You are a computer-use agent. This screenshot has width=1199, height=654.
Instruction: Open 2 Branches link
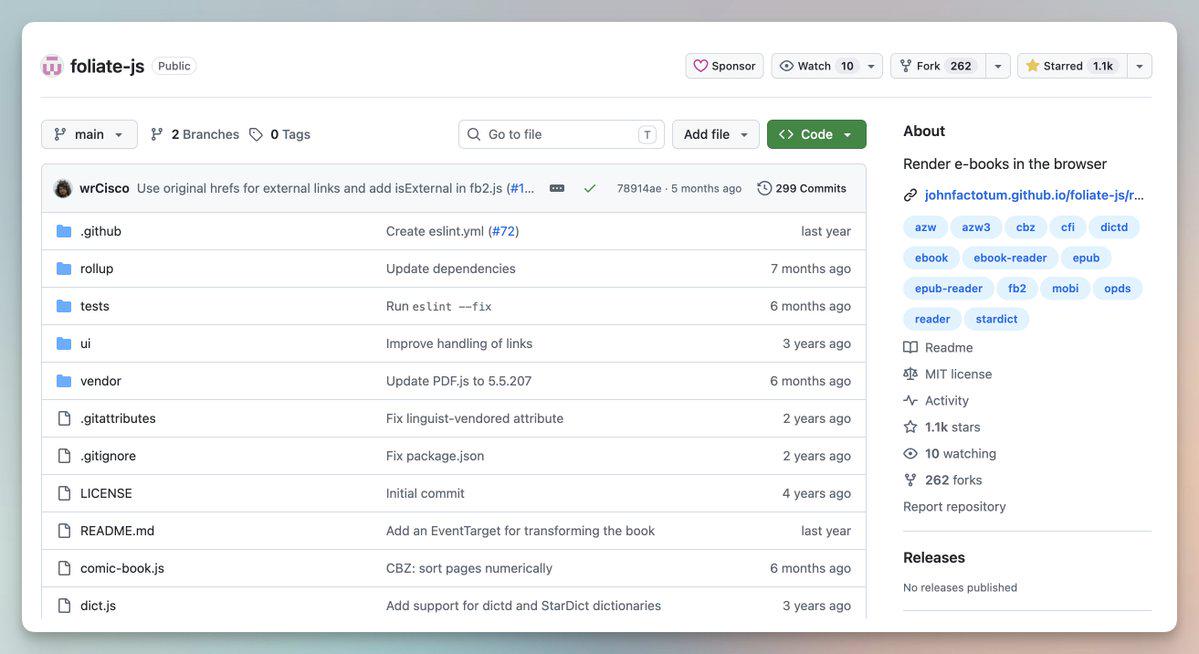coord(195,134)
